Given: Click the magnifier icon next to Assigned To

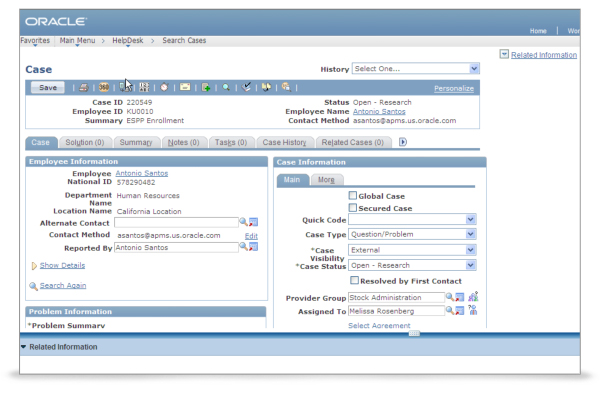Looking at the screenshot, I should [x=450, y=311].
